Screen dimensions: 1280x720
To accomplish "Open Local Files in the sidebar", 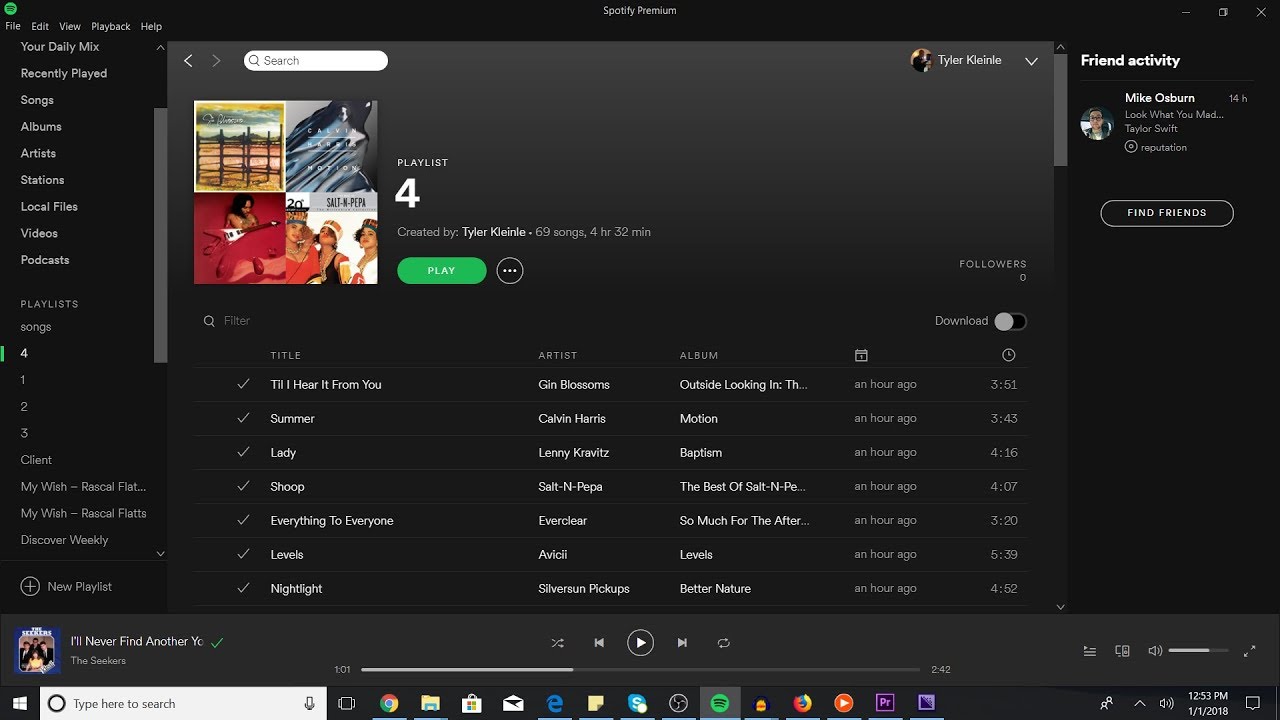I will (49, 207).
